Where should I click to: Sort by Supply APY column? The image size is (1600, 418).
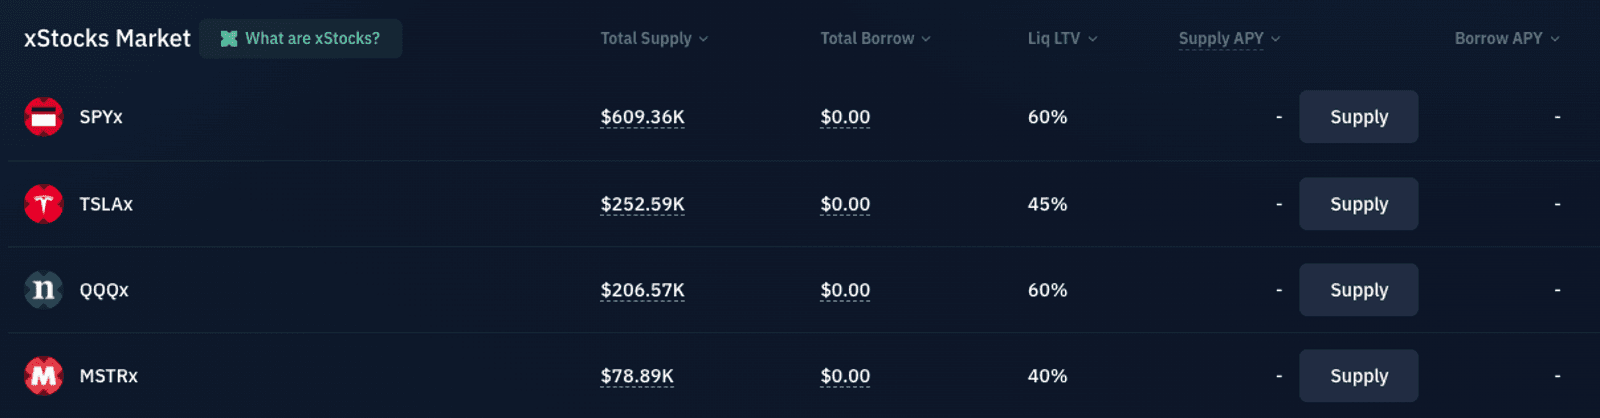coord(1229,38)
